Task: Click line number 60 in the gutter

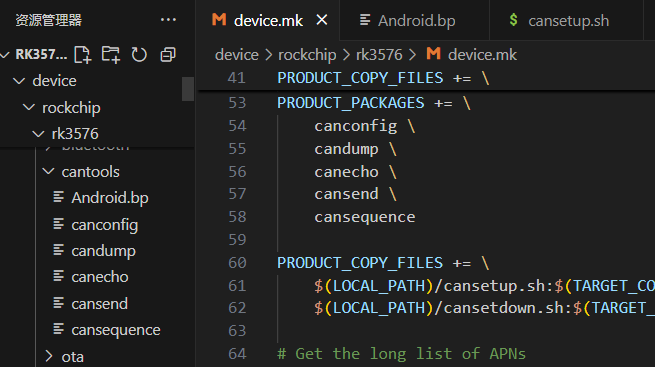Action: click(237, 263)
